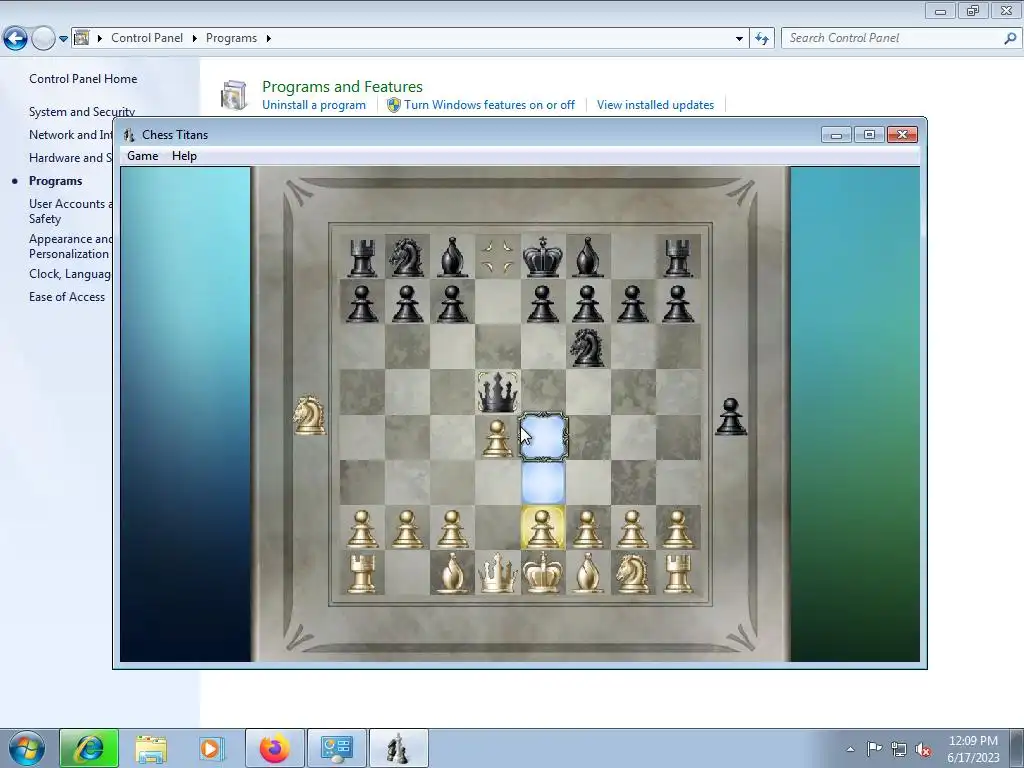Open the Game menu in Chess Titans
This screenshot has height=768, width=1024.
click(x=142, y=155)
